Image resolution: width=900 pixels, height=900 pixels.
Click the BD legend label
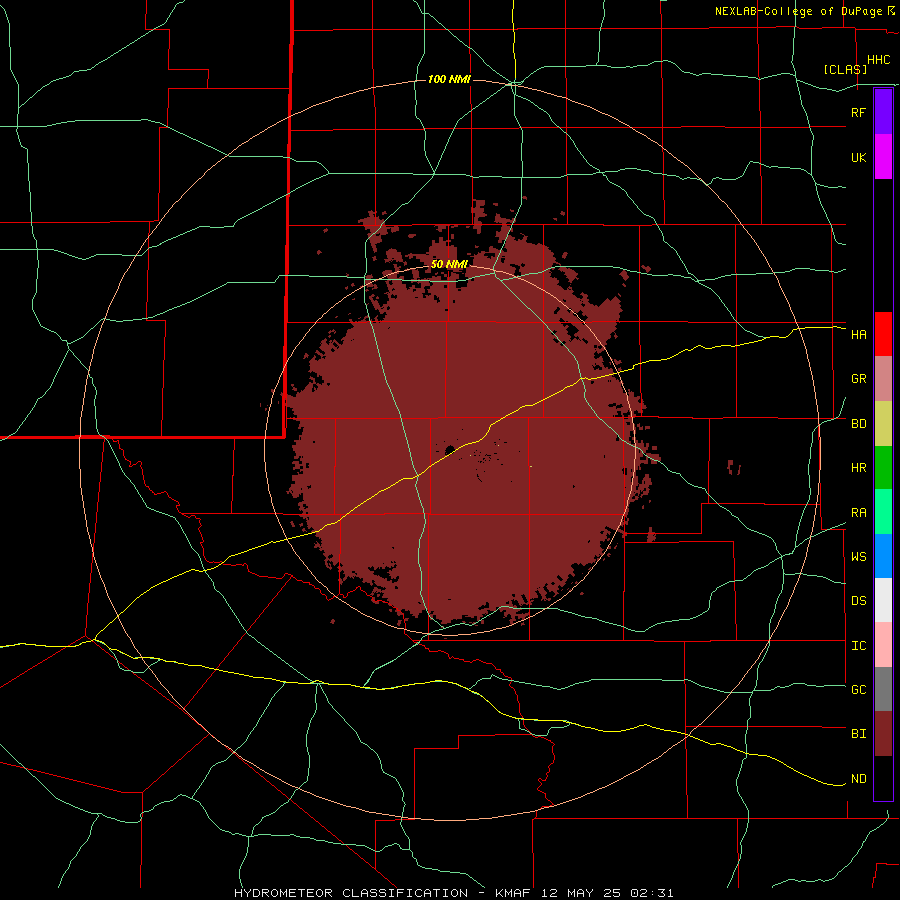click(858, 424)
